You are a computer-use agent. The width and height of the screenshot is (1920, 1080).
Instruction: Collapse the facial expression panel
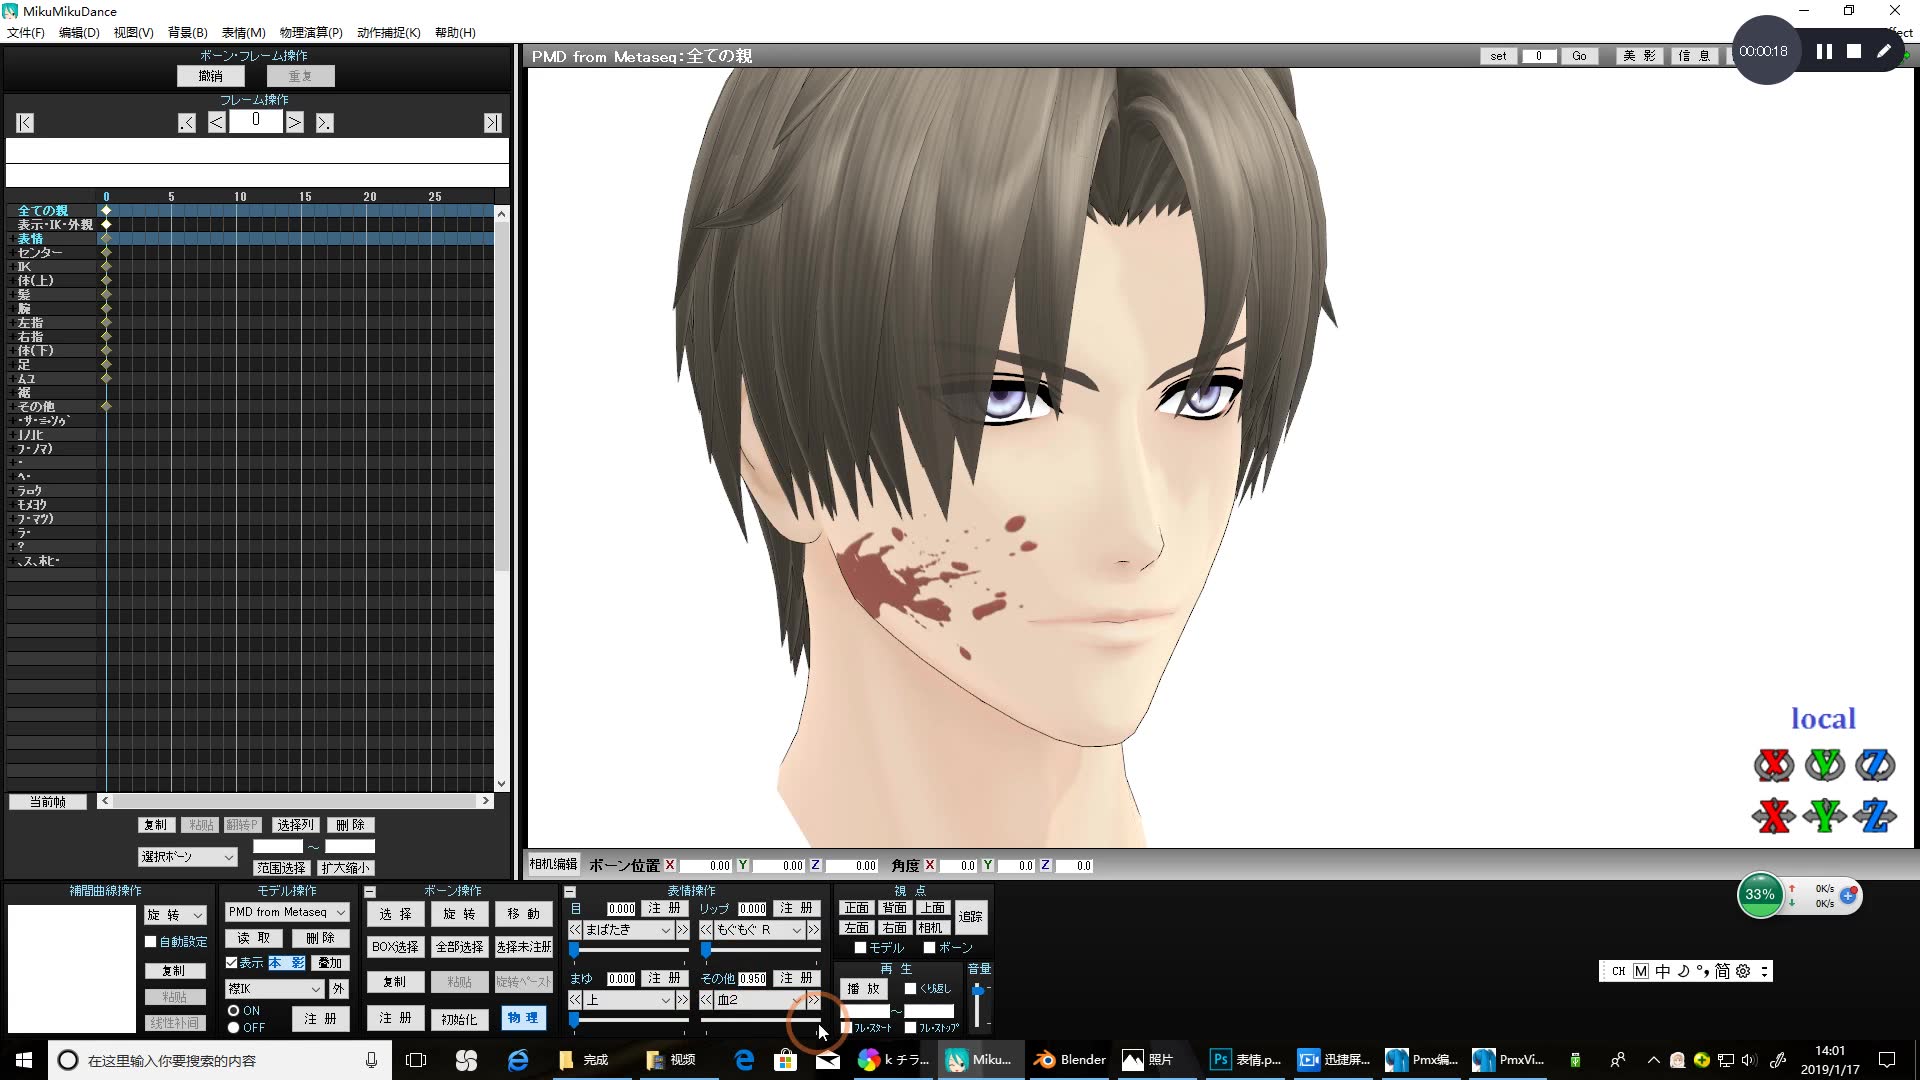570,891
